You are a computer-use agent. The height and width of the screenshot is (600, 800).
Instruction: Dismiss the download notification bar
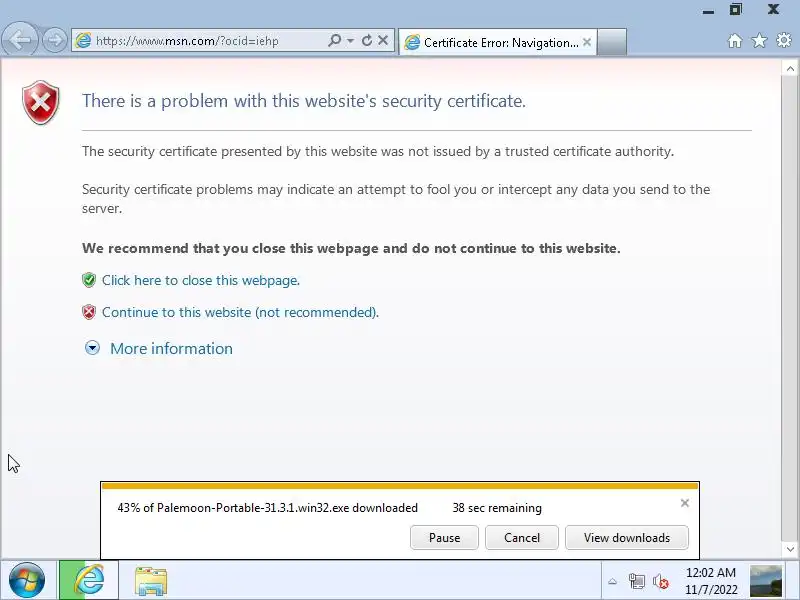(x=685, y=503)
